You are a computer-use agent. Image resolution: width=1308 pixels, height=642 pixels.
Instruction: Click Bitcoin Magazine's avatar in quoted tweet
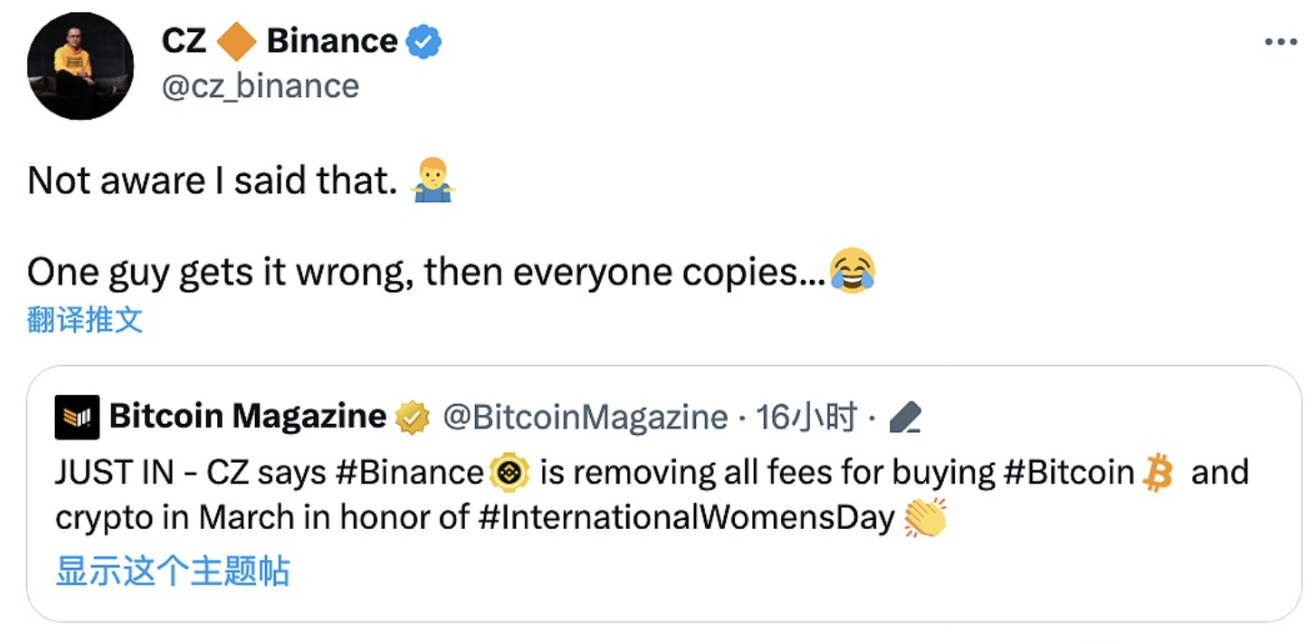76,416
